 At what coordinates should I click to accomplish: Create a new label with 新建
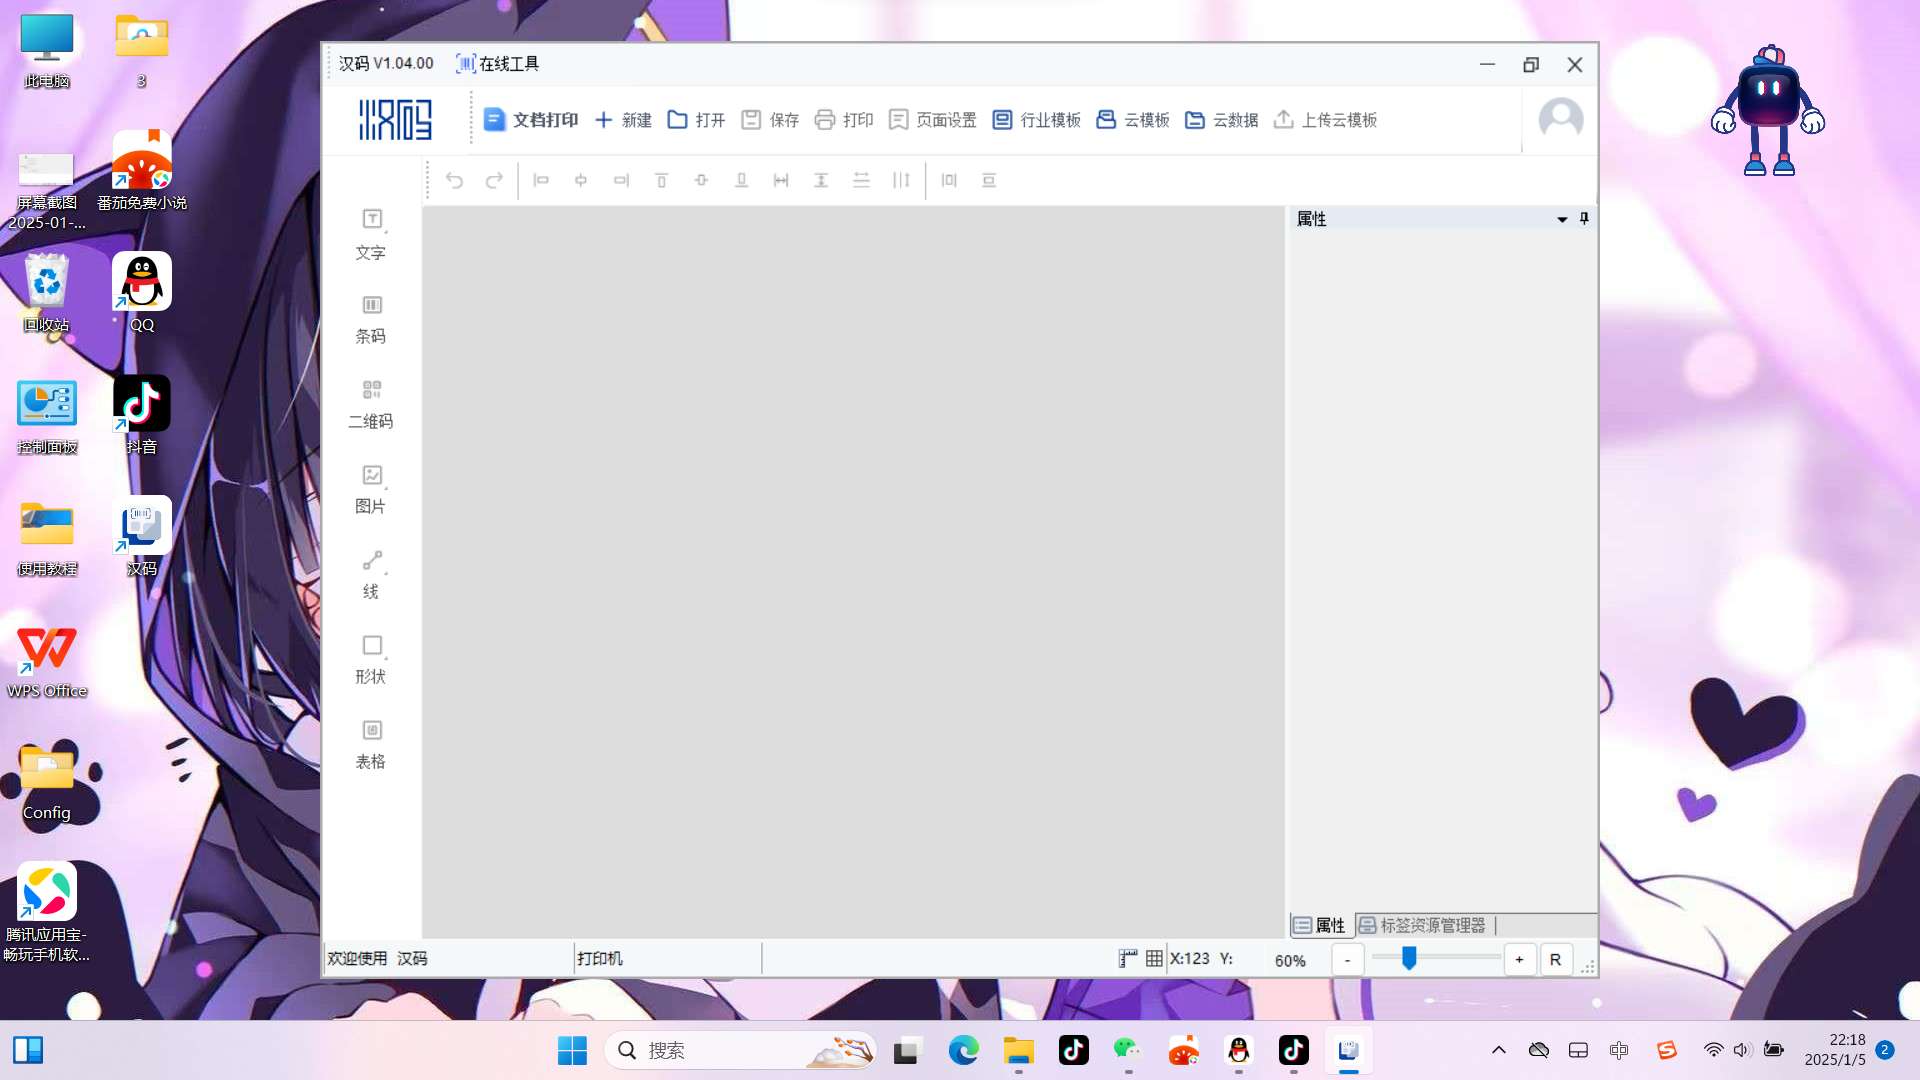point(623,120)
